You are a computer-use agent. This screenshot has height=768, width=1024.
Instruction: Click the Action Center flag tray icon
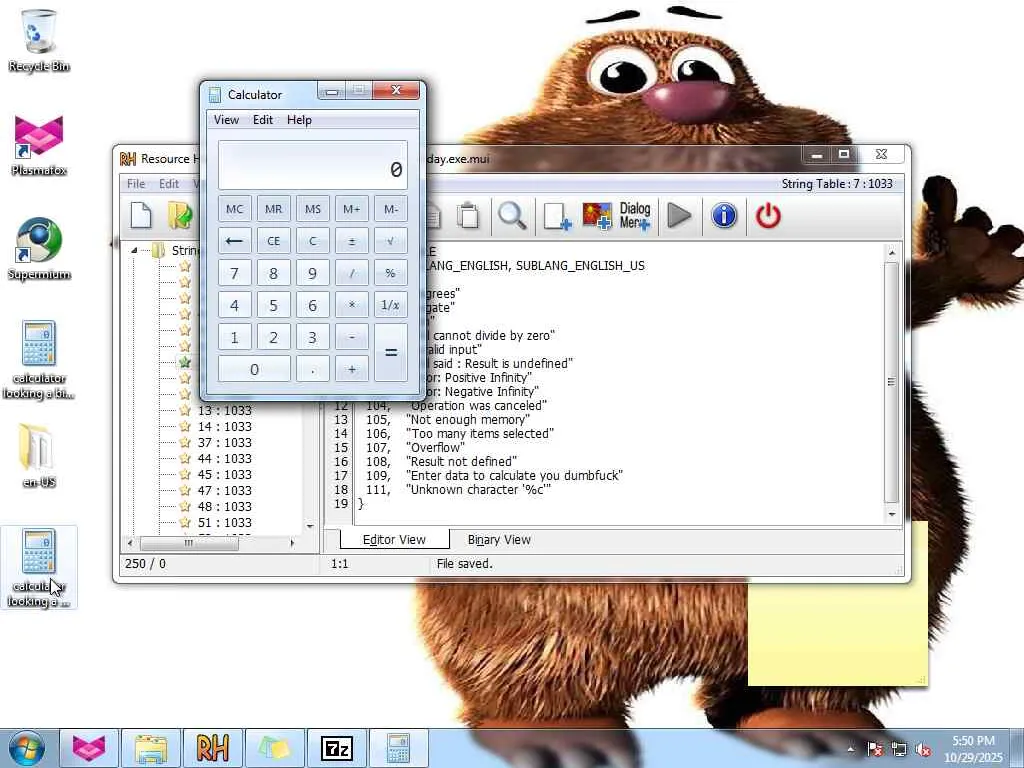(875, 750)
